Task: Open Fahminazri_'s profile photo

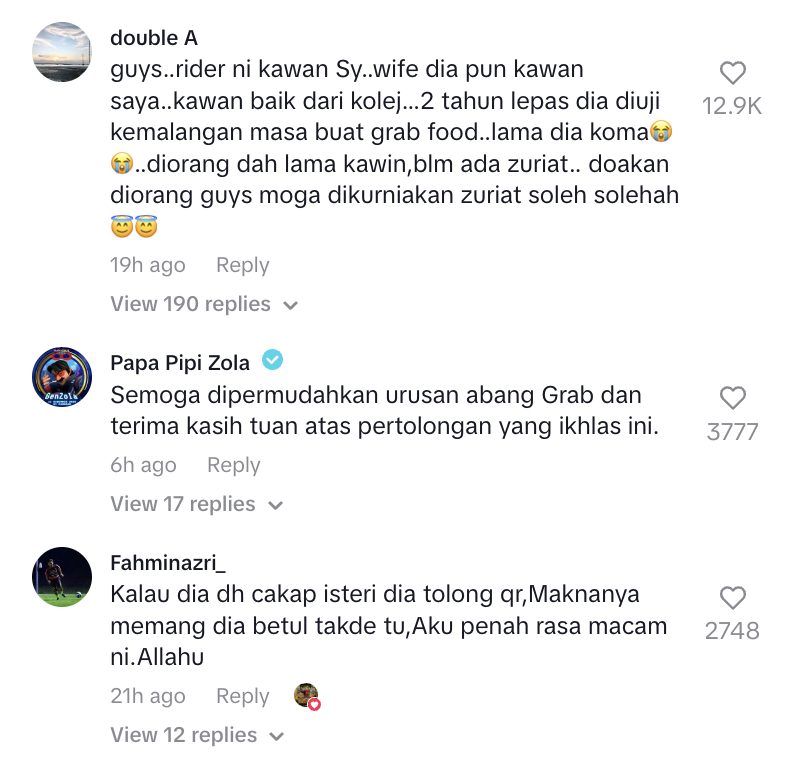Action: [x=62, y=577]
